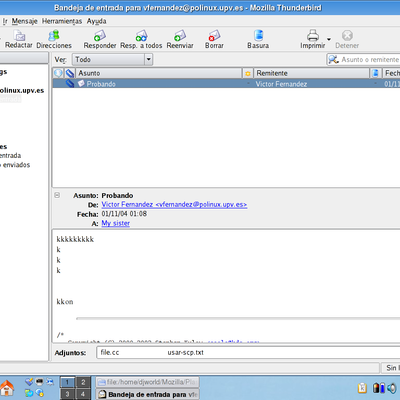Open the Direcciones address book
The height and width of the screenshot is (400, 400).
[54, 39]
